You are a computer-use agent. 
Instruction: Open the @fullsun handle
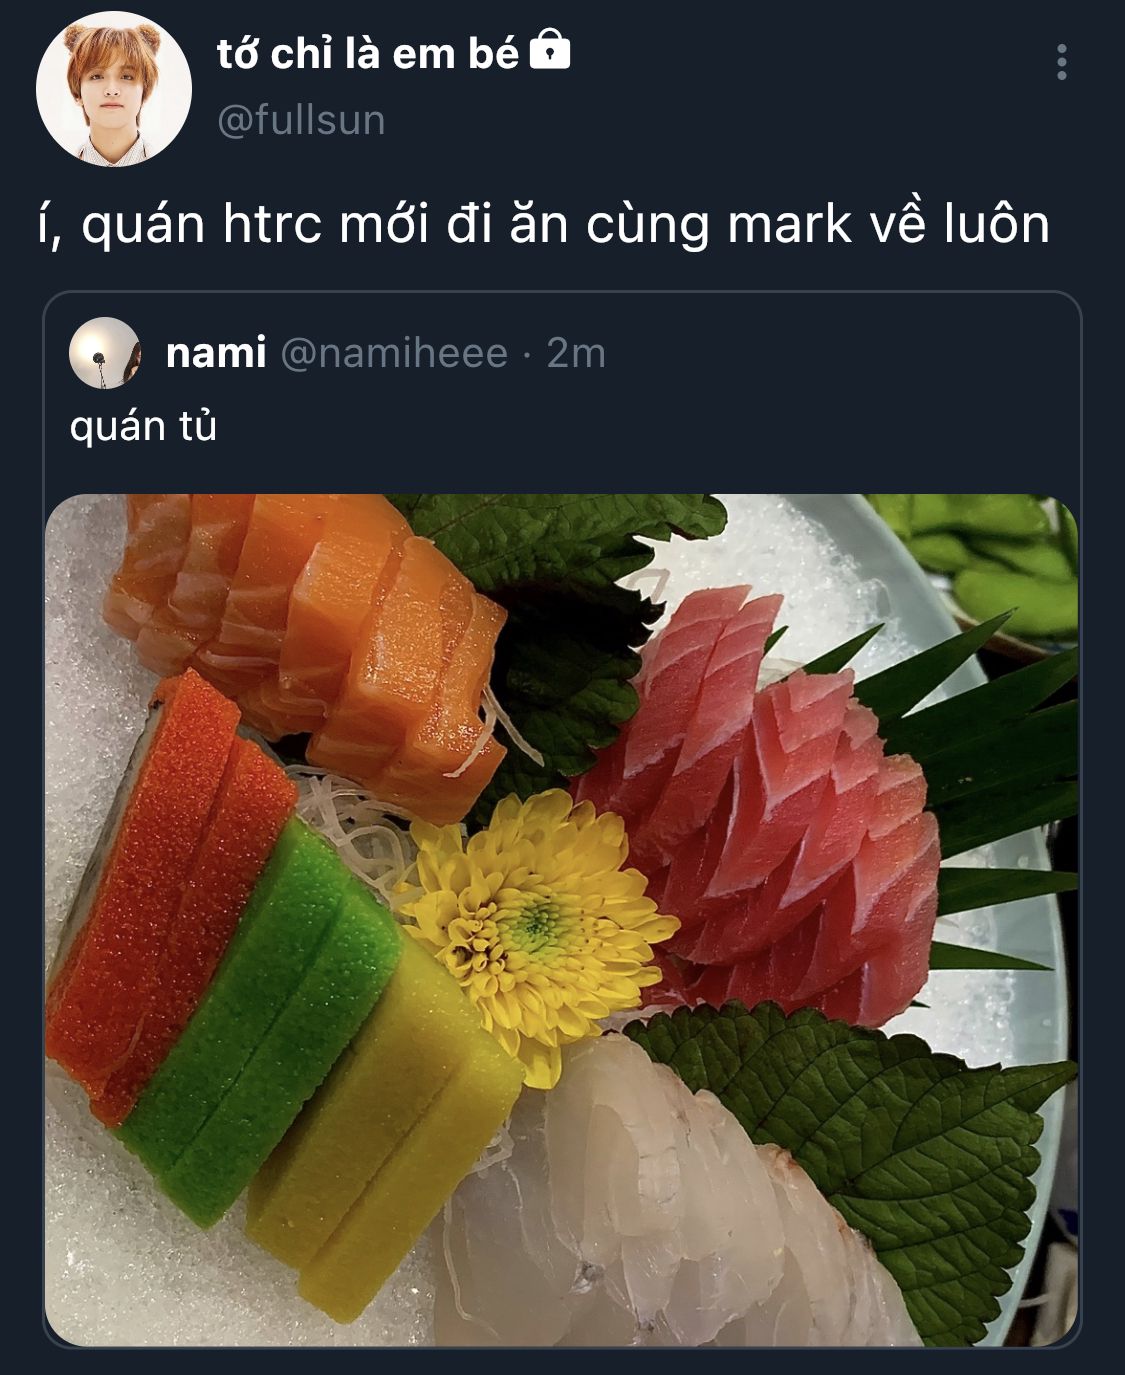pos(301,120)
